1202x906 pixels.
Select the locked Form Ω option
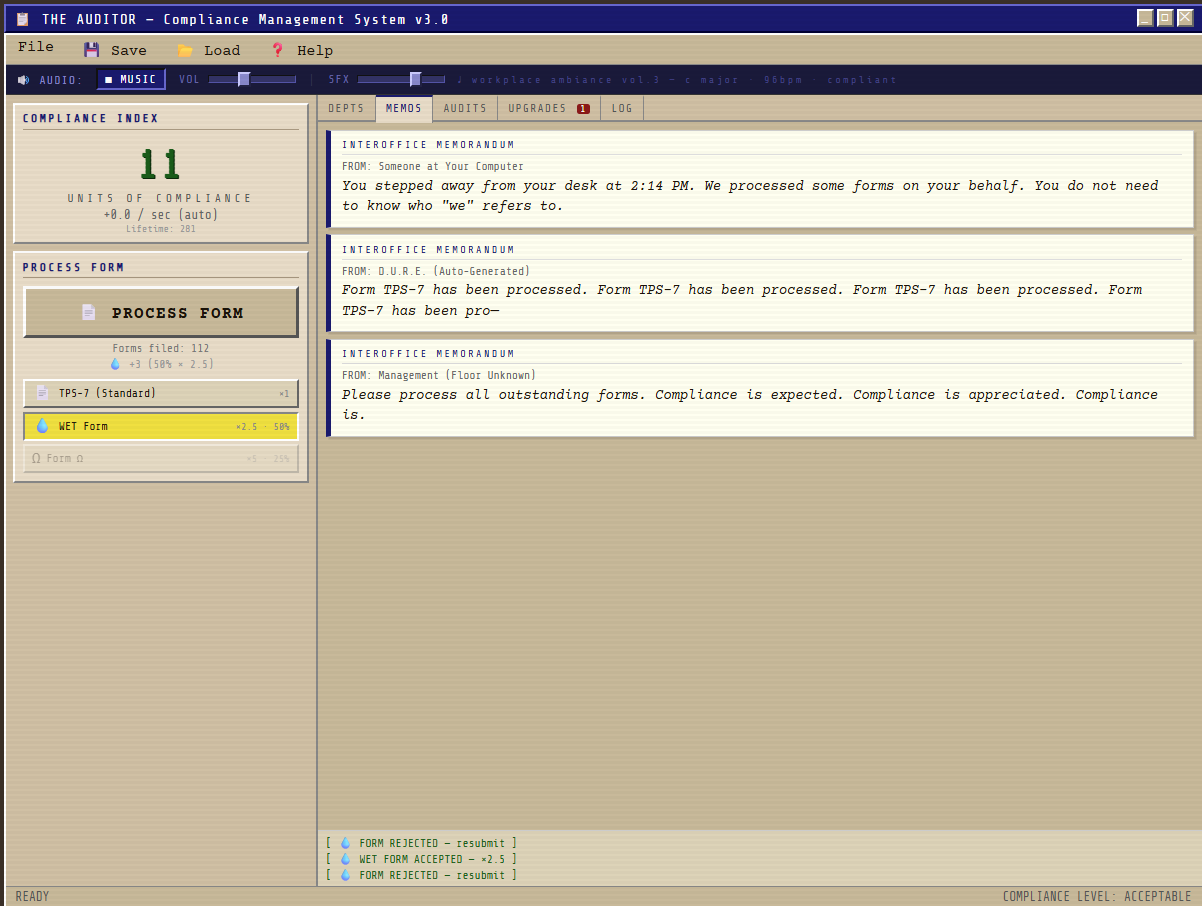click(x=161, y=458)
